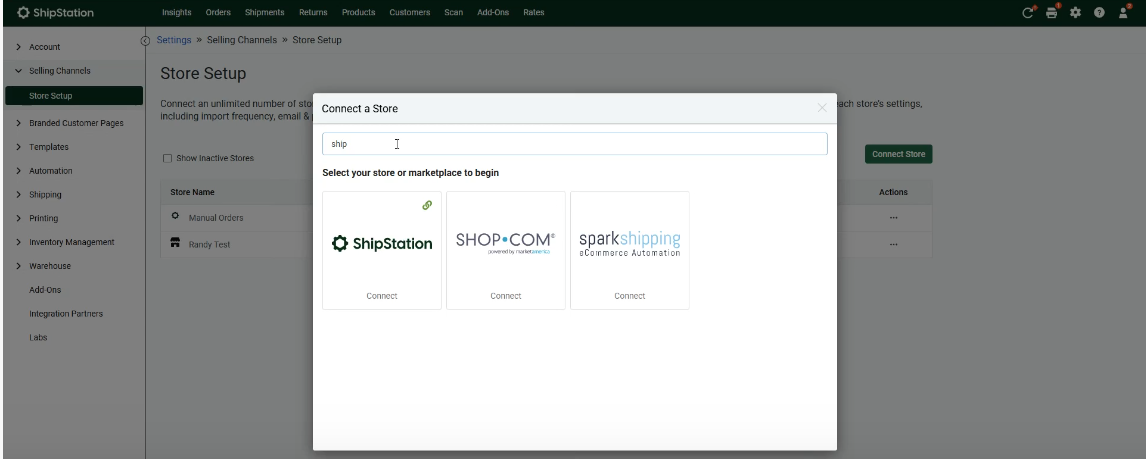Collapse sidebar using the arrow circle icon
The image size is (1146, 459).
(146, 41)
